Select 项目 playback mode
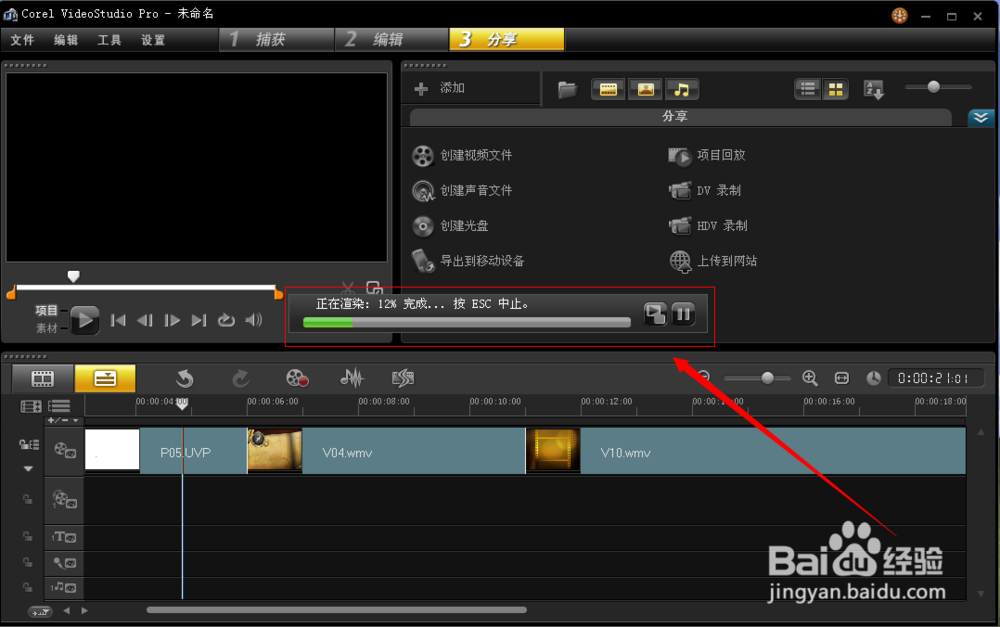Screen dimensions: 1000x627 pyautogui.click(x=46, y=311)
